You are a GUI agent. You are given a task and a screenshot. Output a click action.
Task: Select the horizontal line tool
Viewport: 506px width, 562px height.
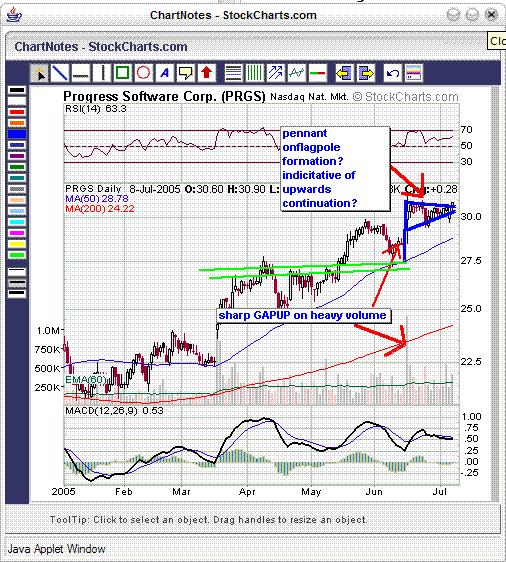[81, 73]
